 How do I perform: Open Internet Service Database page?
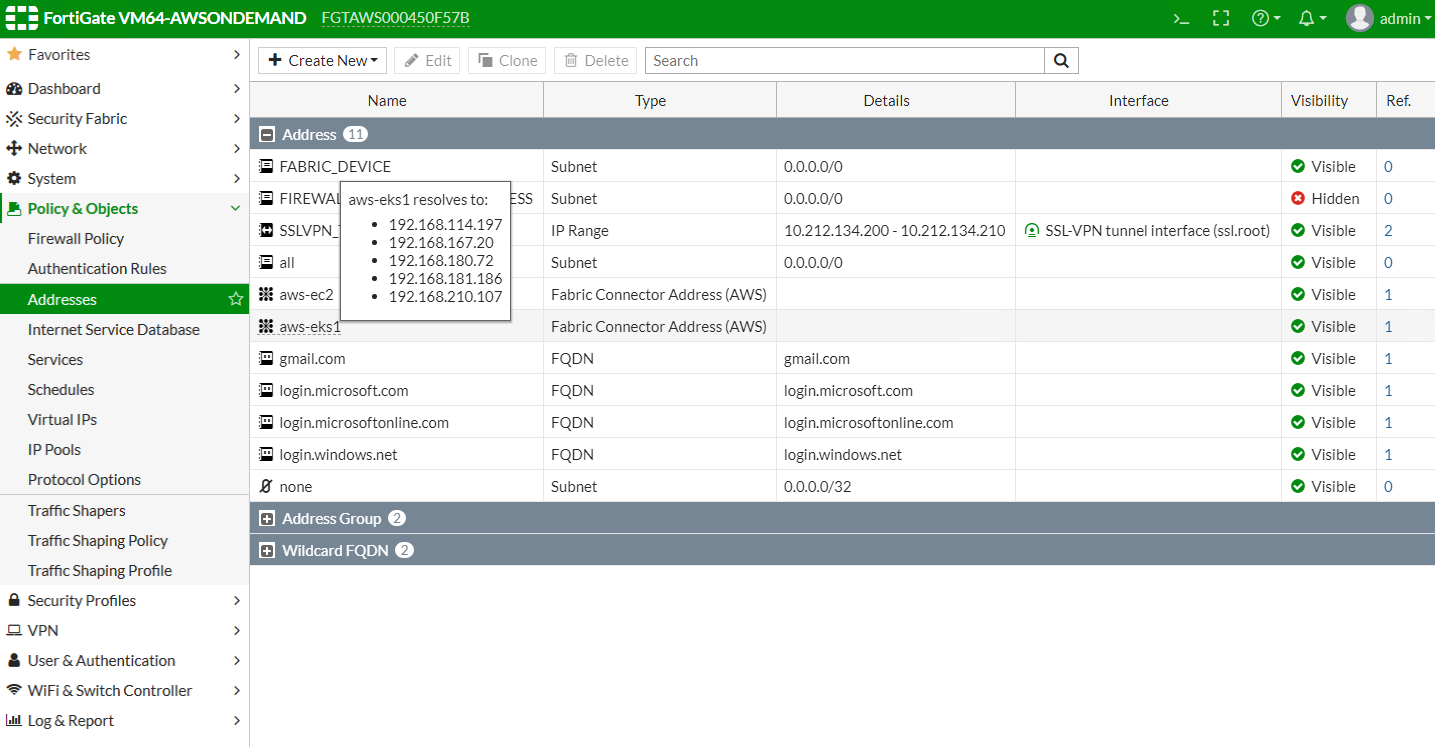coord(114,330)
